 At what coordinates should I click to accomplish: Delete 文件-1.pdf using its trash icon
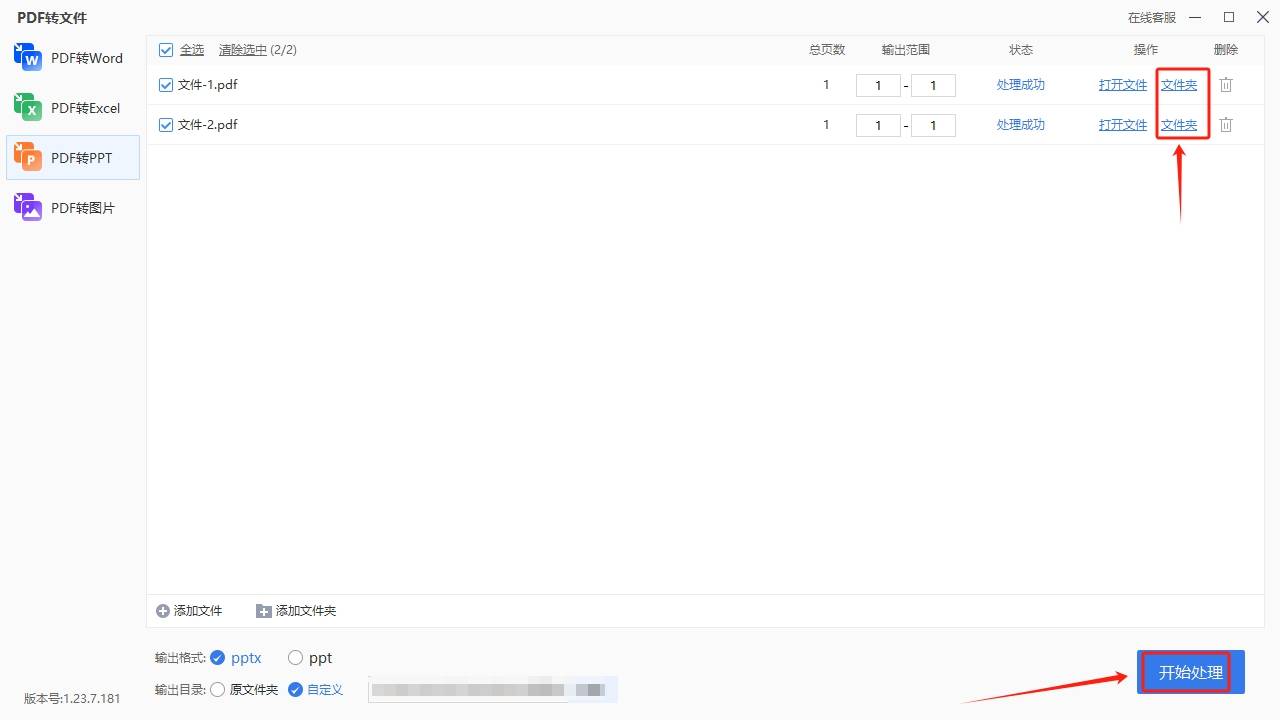[x=1225, y=85]
